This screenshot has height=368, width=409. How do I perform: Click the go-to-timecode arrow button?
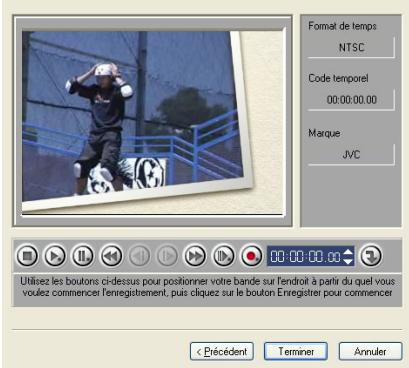click(x=371, y=256)
